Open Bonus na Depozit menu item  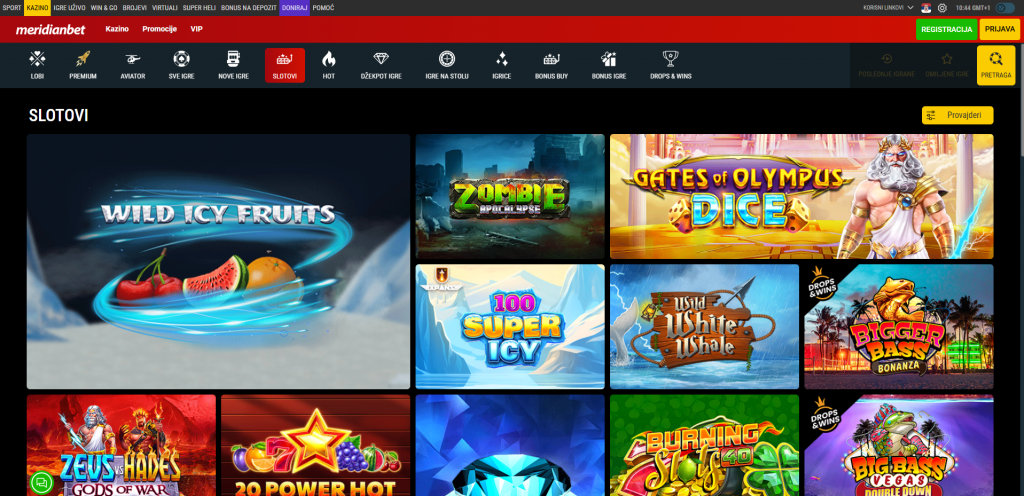(x=249, y=8)
